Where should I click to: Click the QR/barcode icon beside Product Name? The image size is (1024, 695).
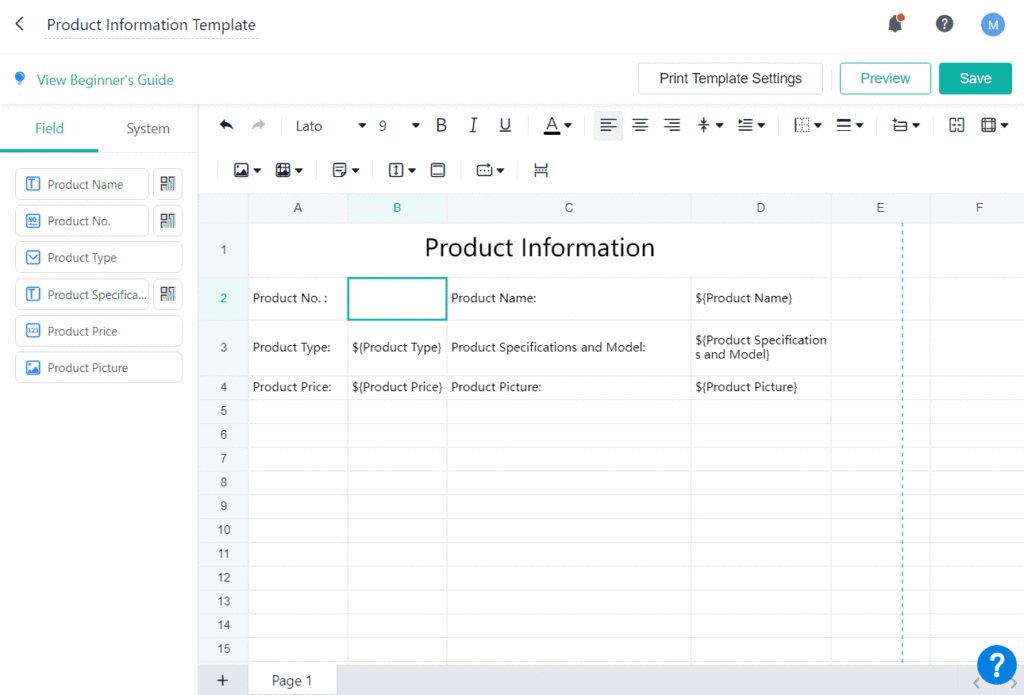coord(168,184)
